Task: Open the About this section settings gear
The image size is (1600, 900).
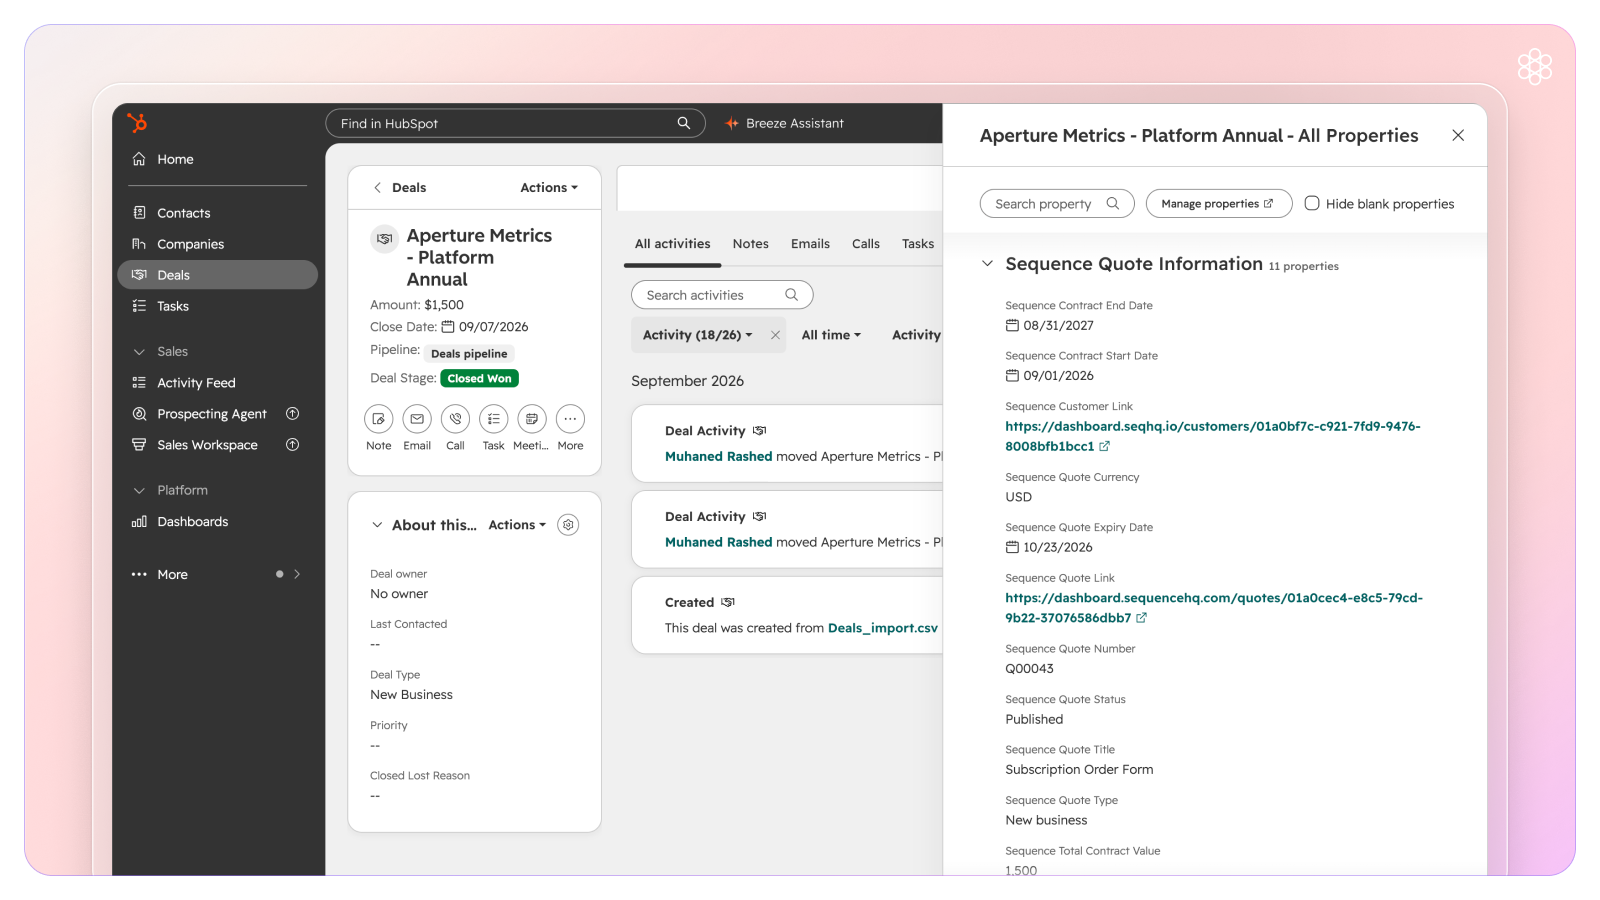Action: click(568, 525)
